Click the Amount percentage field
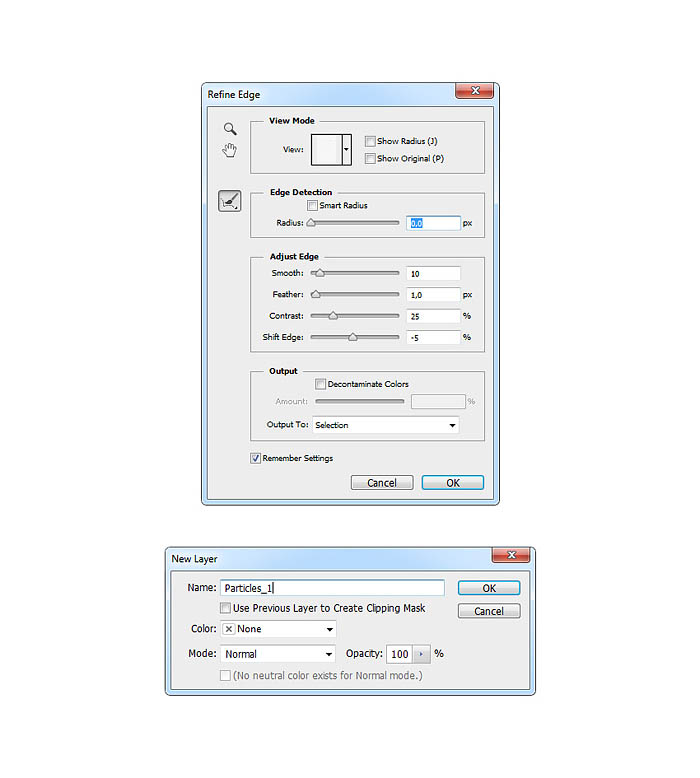700x778 pixels. coord(438,401)
